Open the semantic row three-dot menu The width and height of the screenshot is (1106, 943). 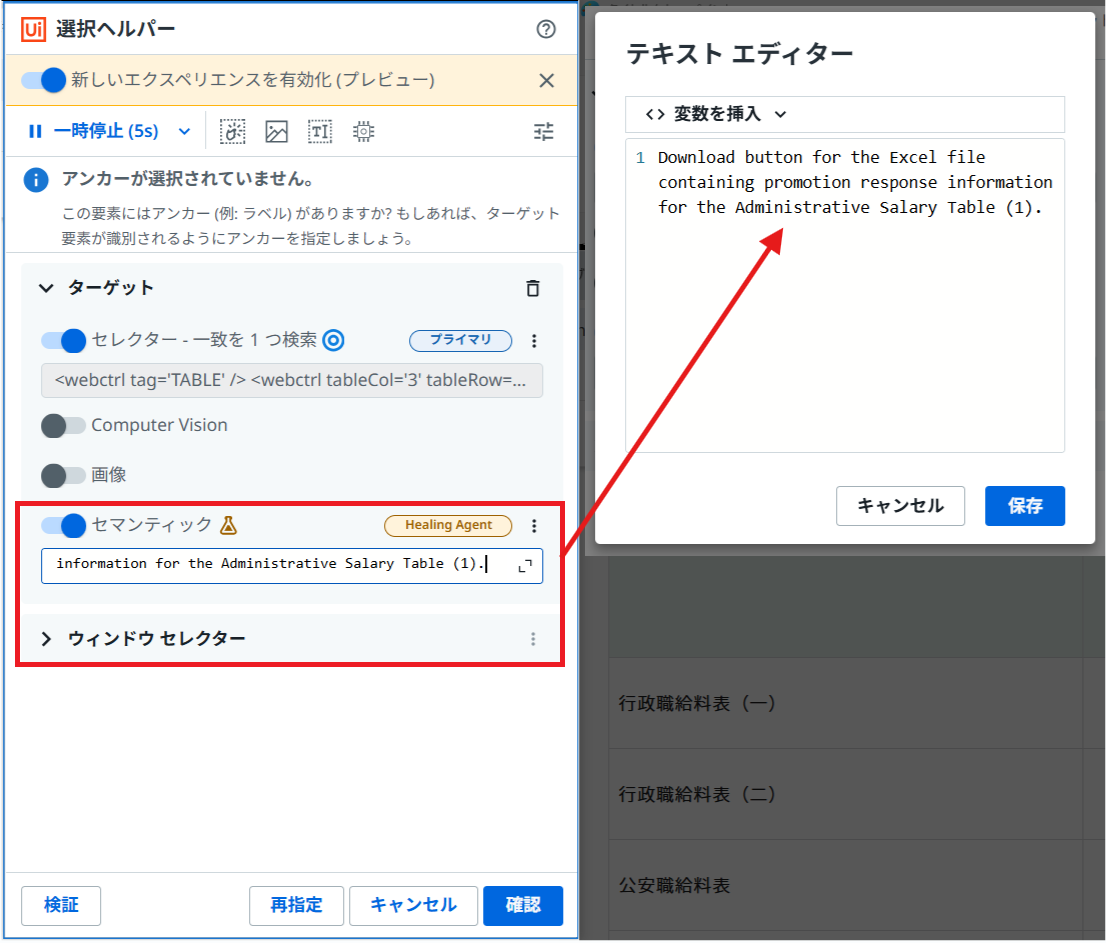534,525
